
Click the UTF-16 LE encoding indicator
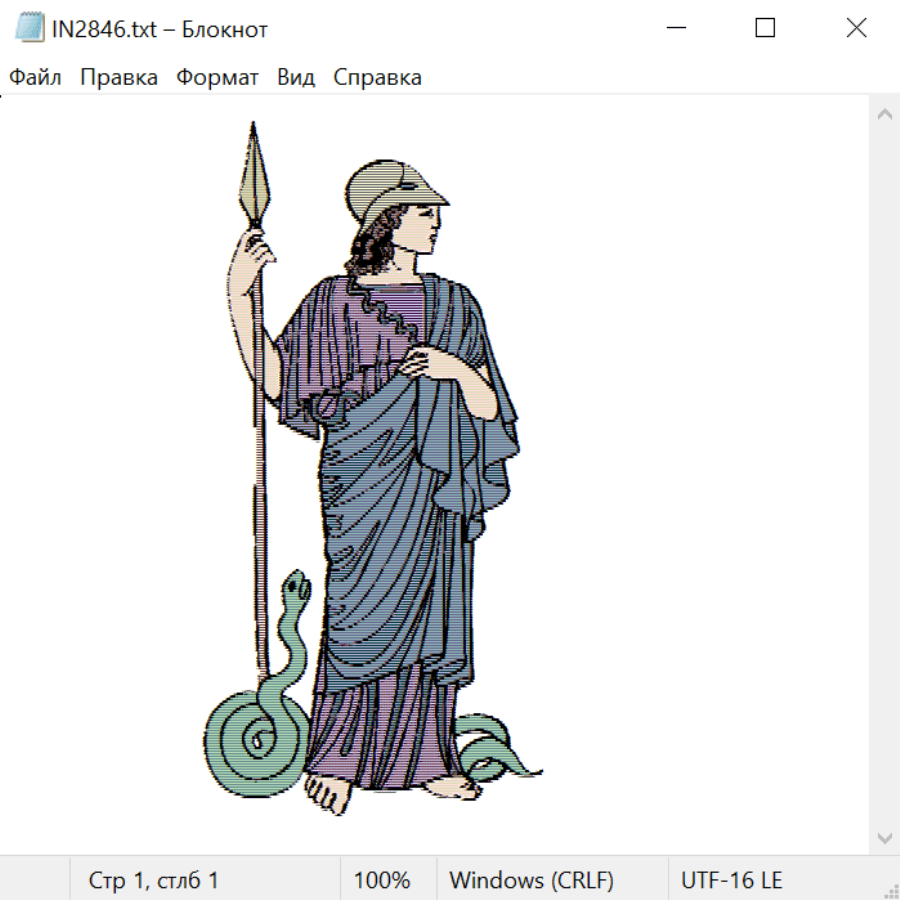731,881
